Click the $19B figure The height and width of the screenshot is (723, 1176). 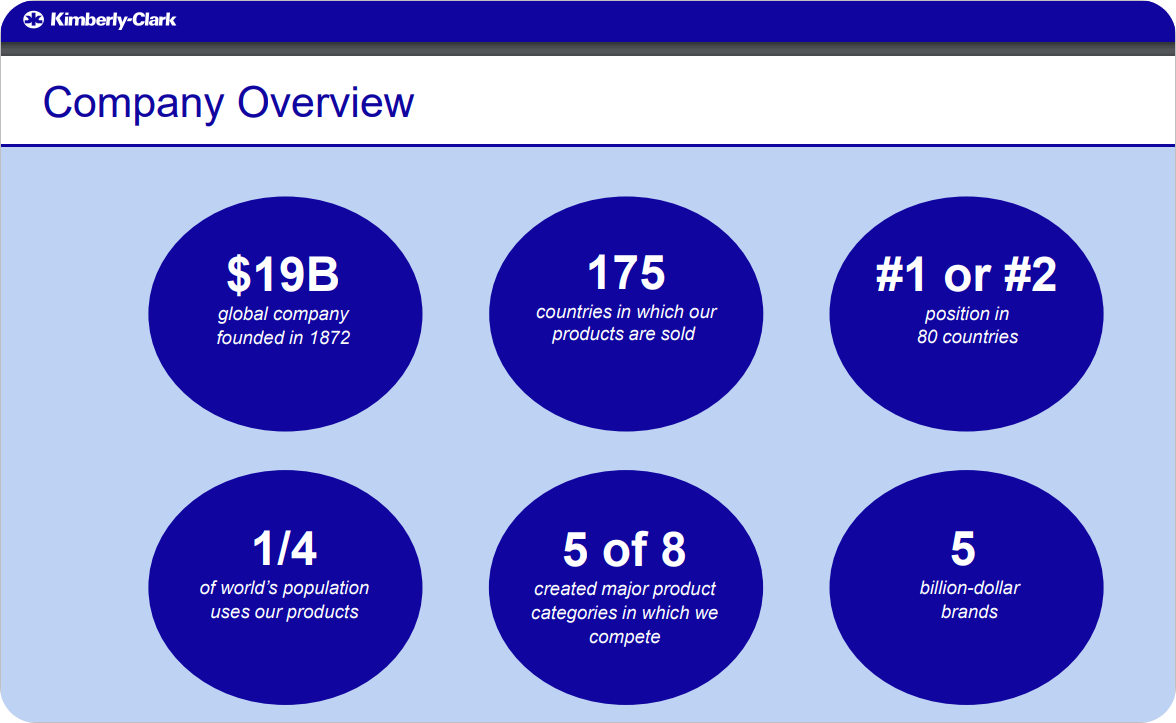tap(283, 274)
